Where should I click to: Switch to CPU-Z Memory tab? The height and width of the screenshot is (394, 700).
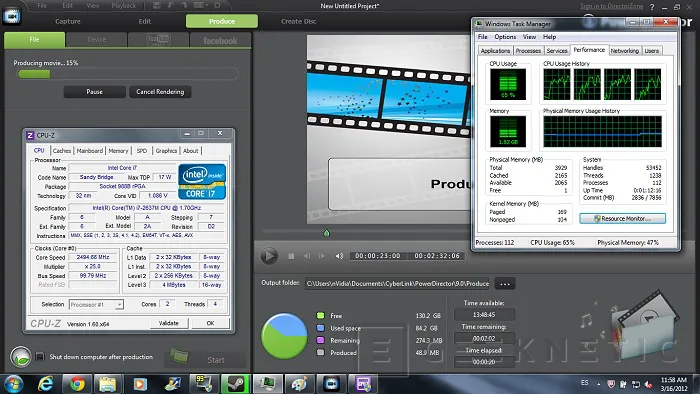tap(118, 151)
